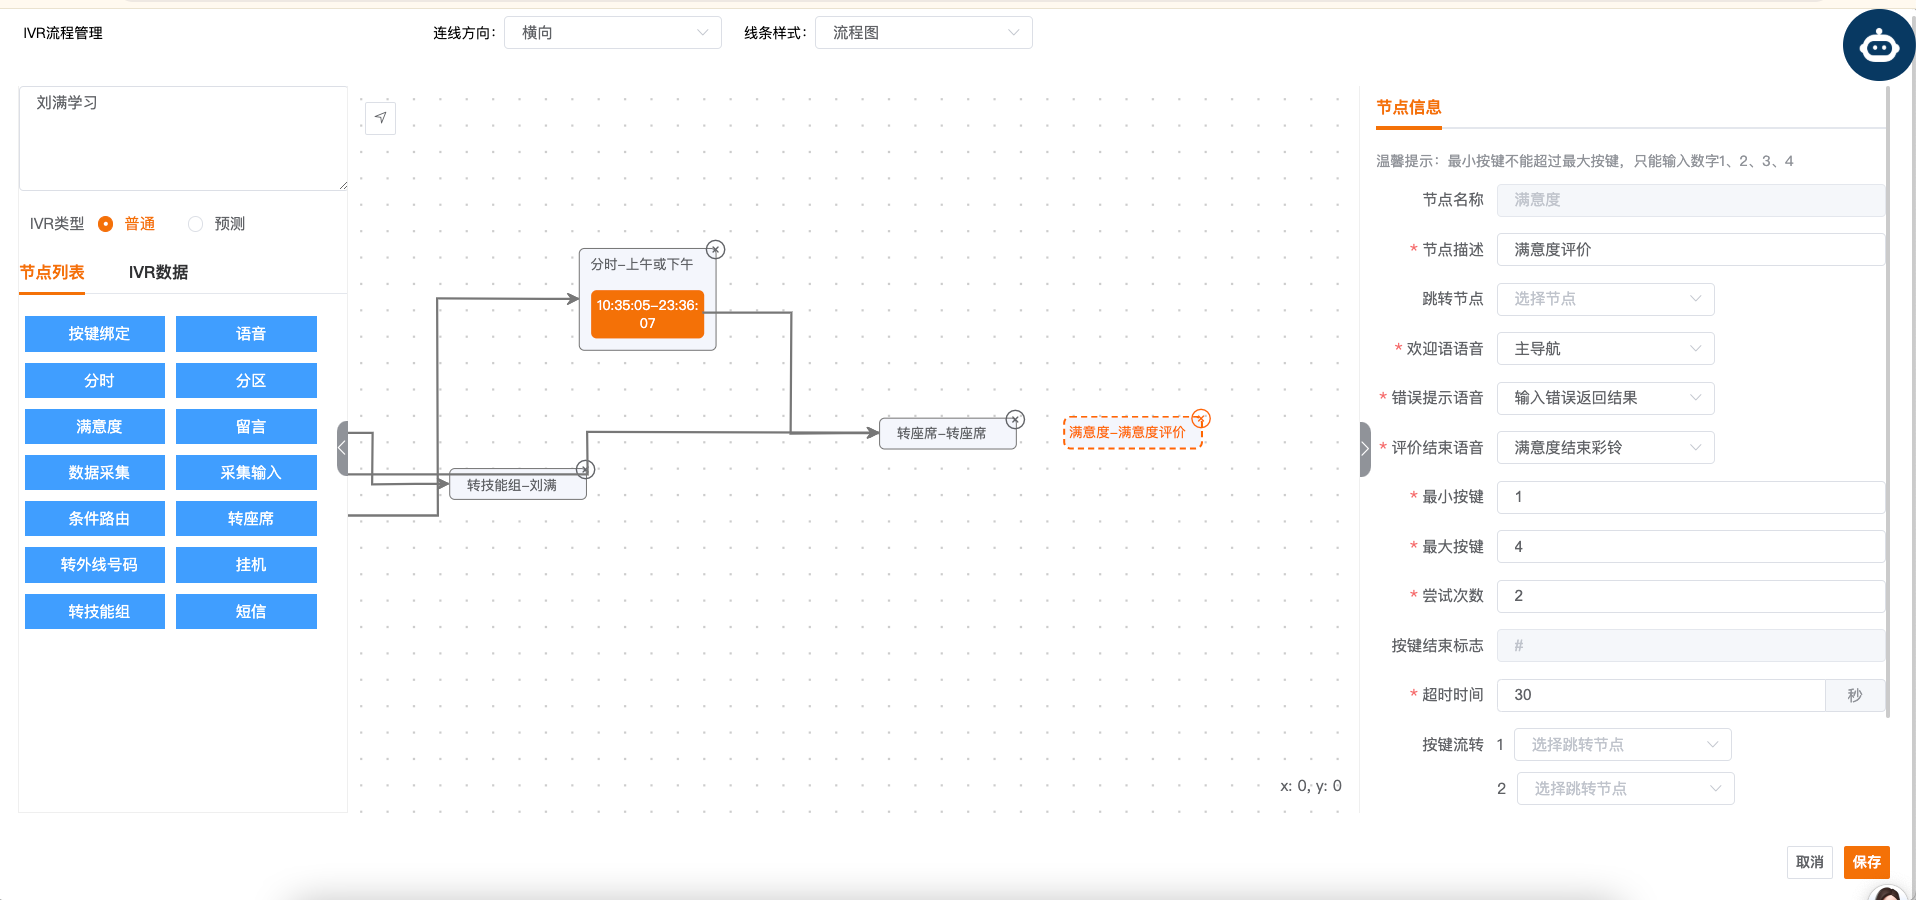The width and height of the screenshot is (1916, 900).
Task: Remove the 满意度-满意度评价 node via orange x icon
Action: click(1201, 418)
